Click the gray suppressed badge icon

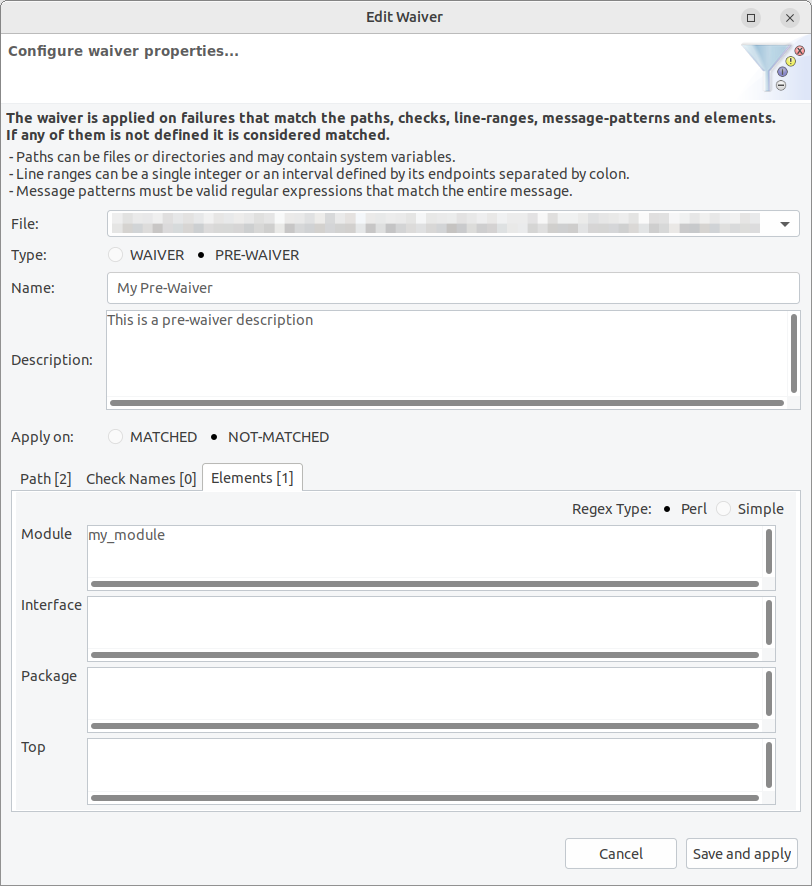[780, 85]
